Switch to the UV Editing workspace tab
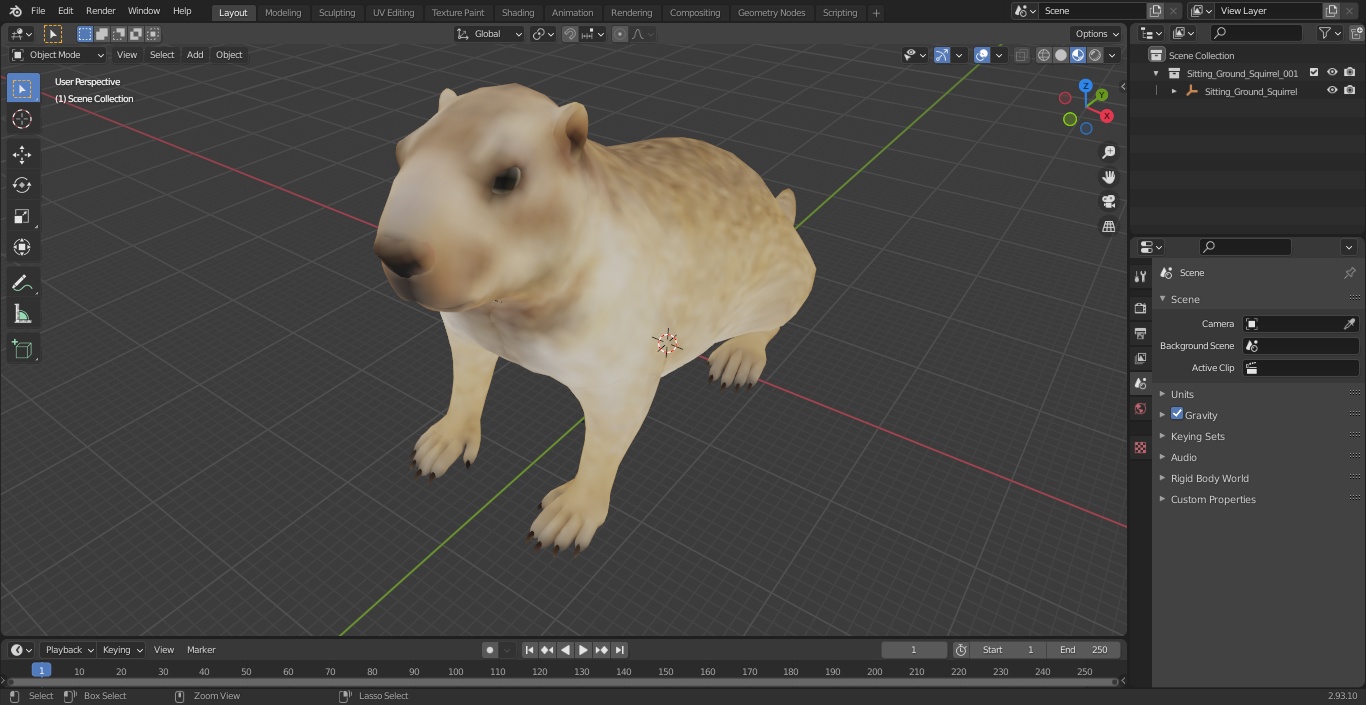 pyautogui.click(x=393, y=12)
